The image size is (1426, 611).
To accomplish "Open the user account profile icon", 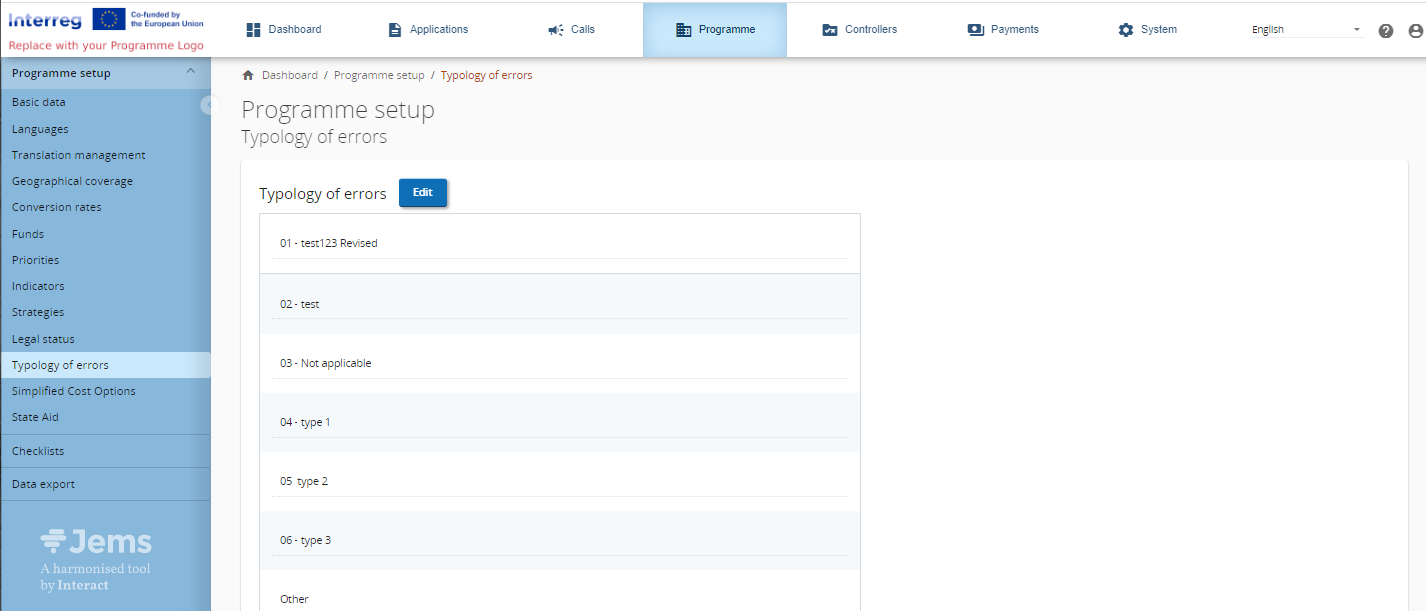I will (1415, 31).
